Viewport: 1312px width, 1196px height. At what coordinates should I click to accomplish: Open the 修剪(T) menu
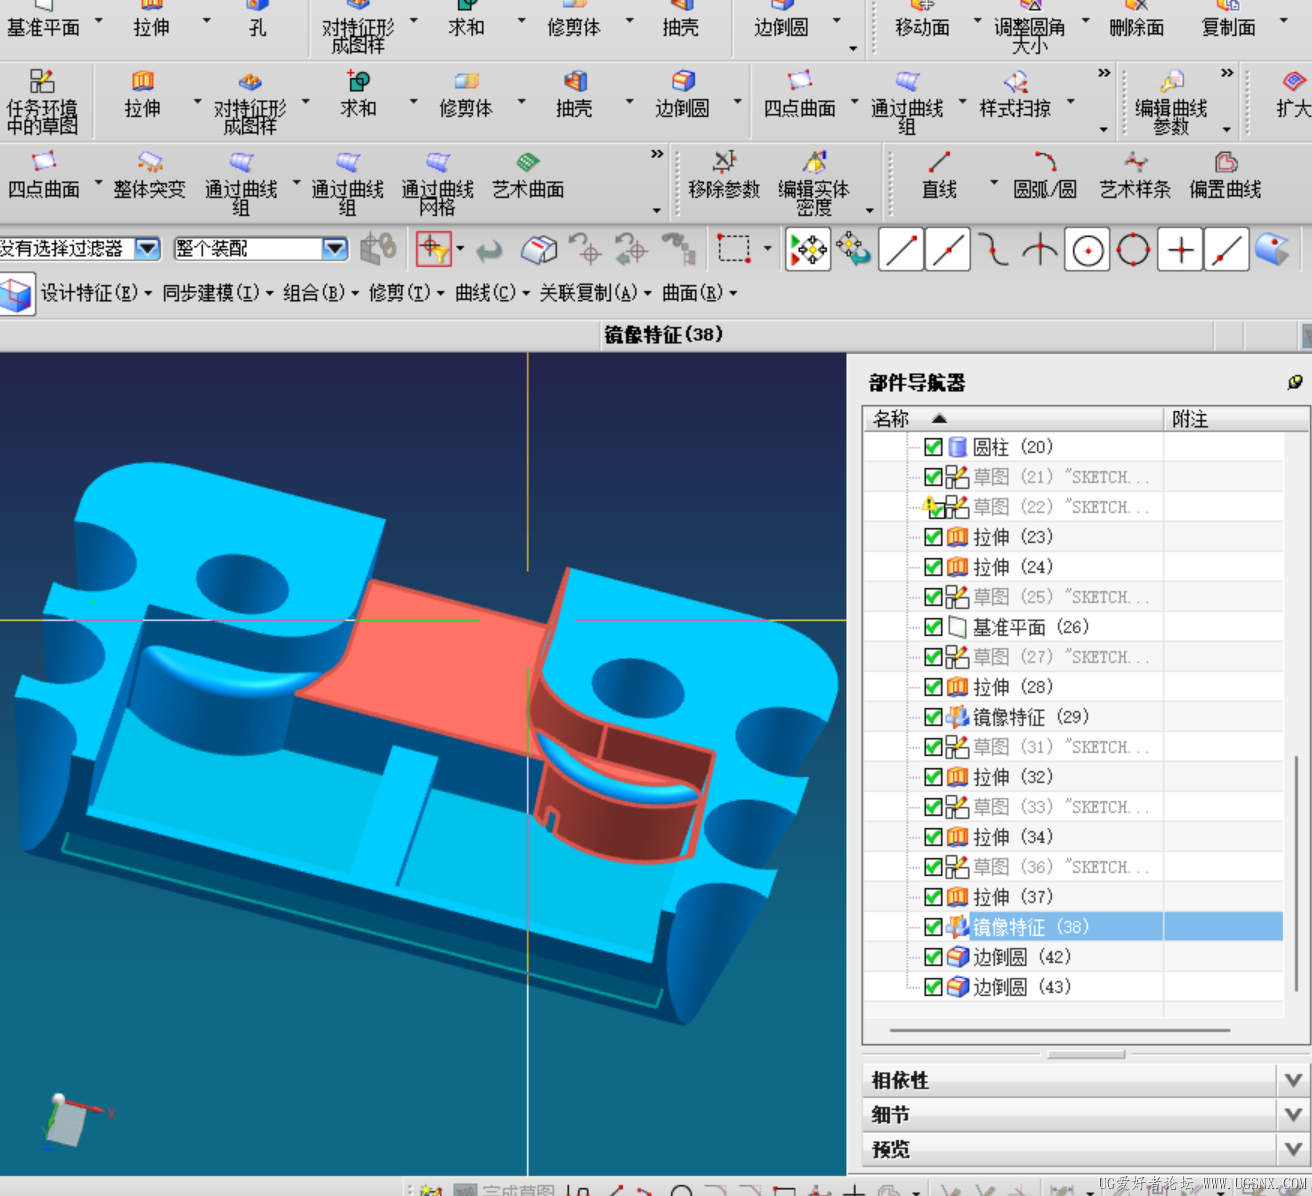(x=407, y=293)
